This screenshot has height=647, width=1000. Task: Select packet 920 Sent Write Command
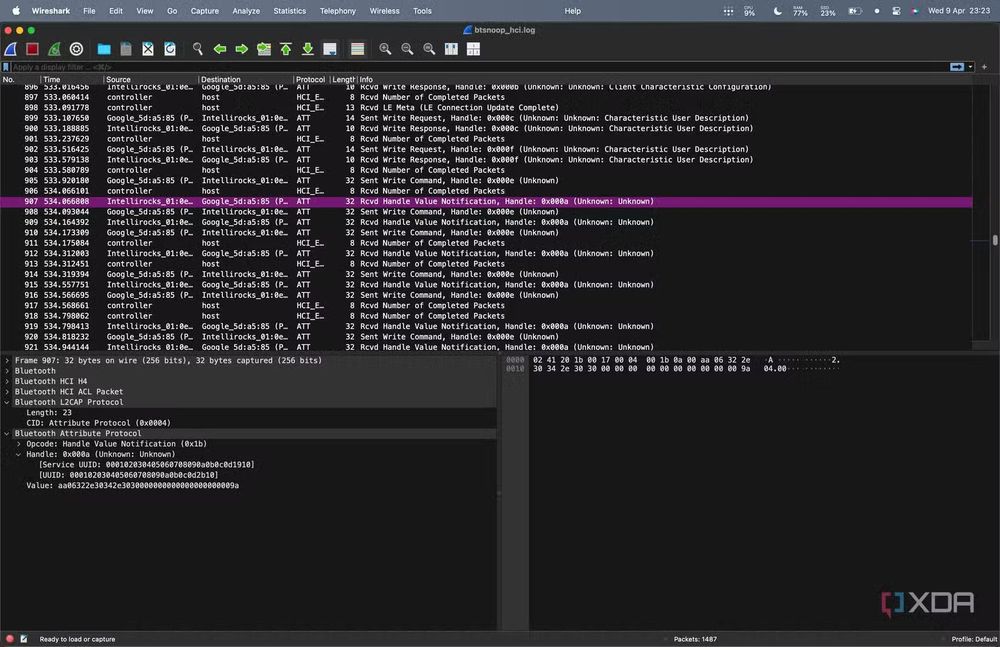486,337
